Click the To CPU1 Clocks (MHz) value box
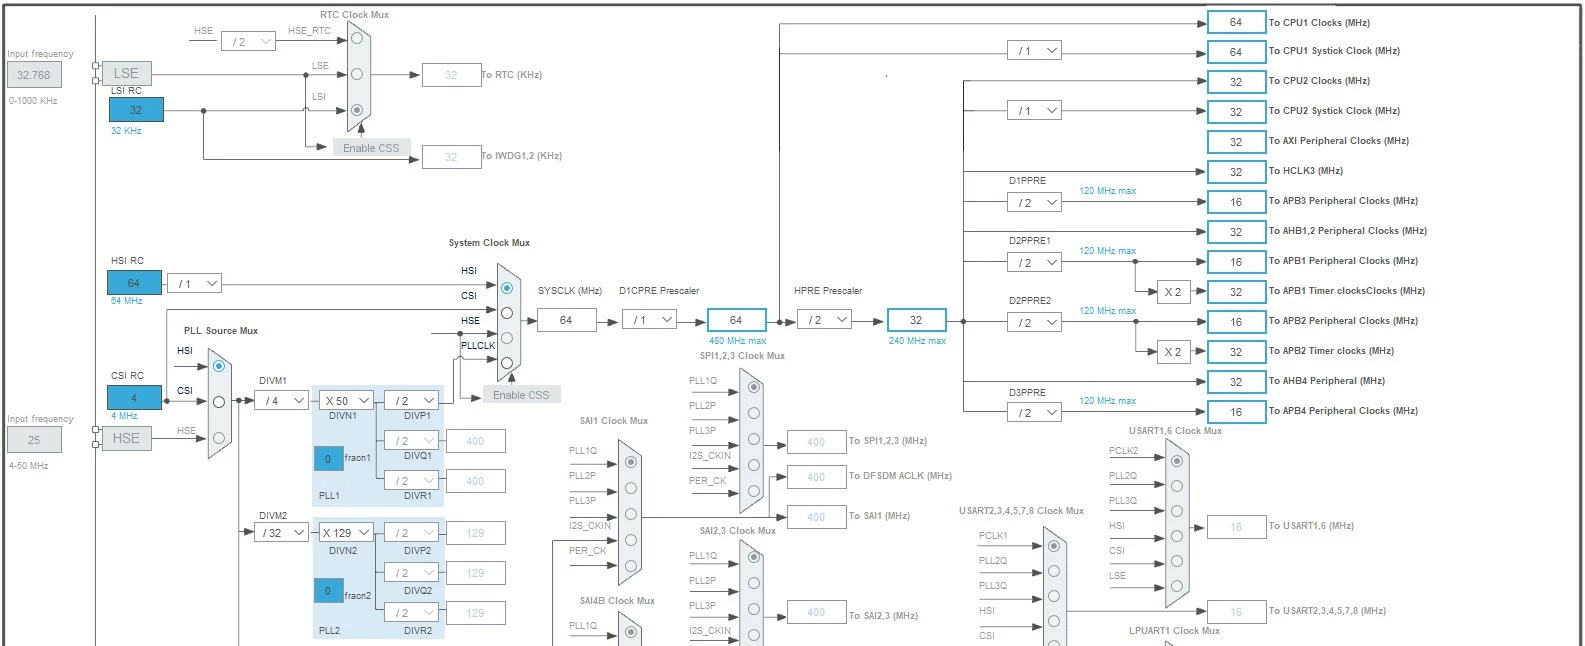 point(1236,22)
